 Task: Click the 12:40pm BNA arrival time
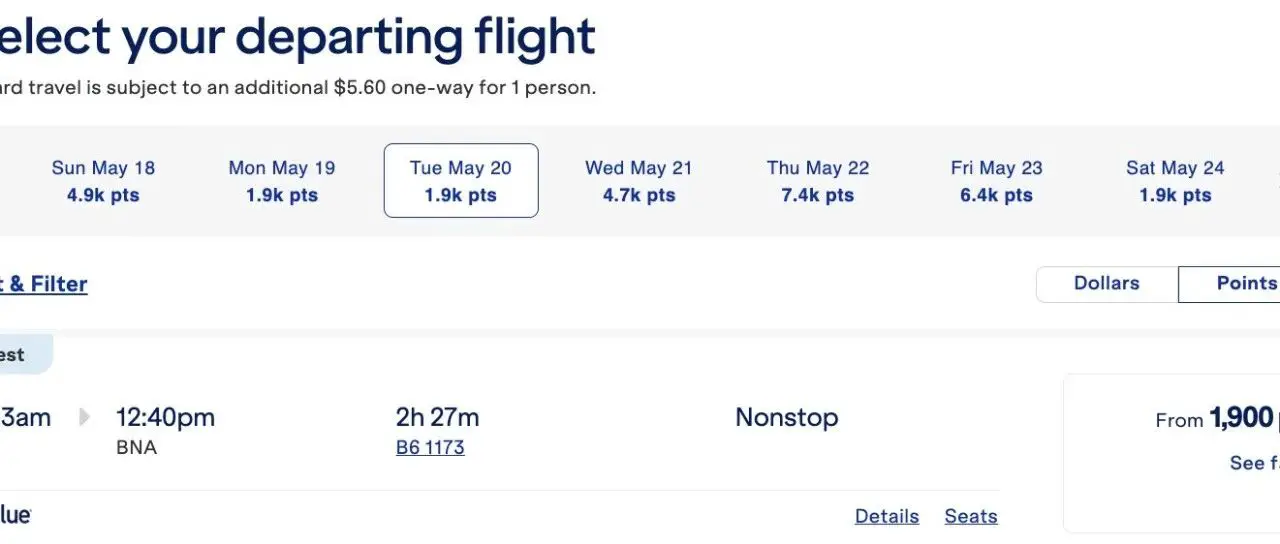click(164, 418)
